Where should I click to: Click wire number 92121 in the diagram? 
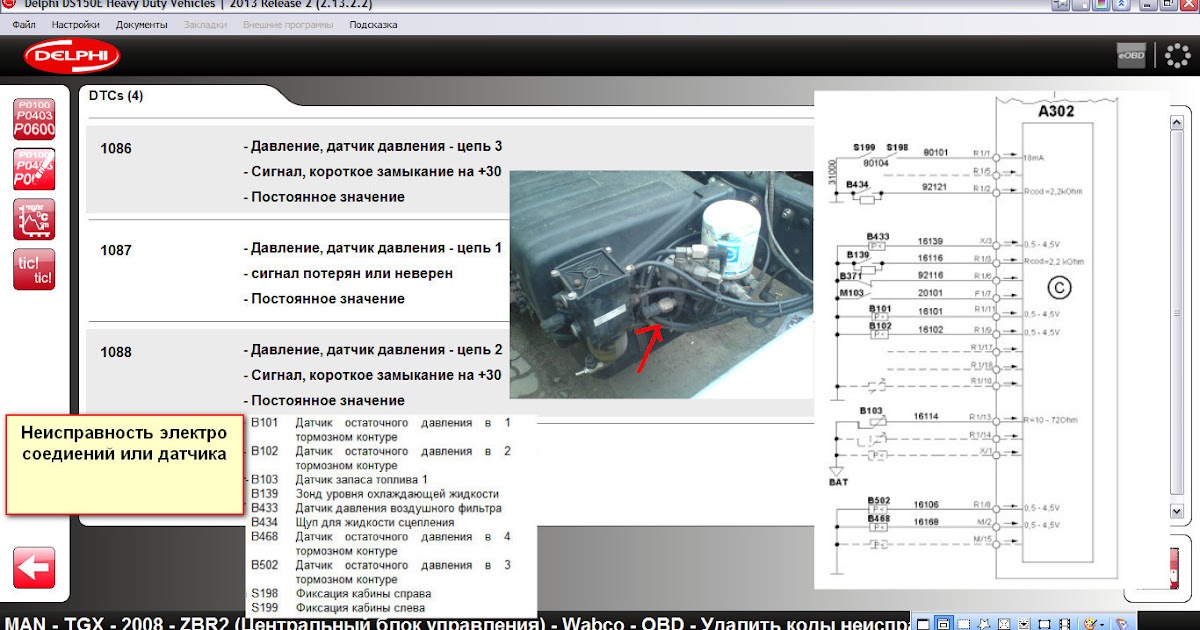click(935, 187)
